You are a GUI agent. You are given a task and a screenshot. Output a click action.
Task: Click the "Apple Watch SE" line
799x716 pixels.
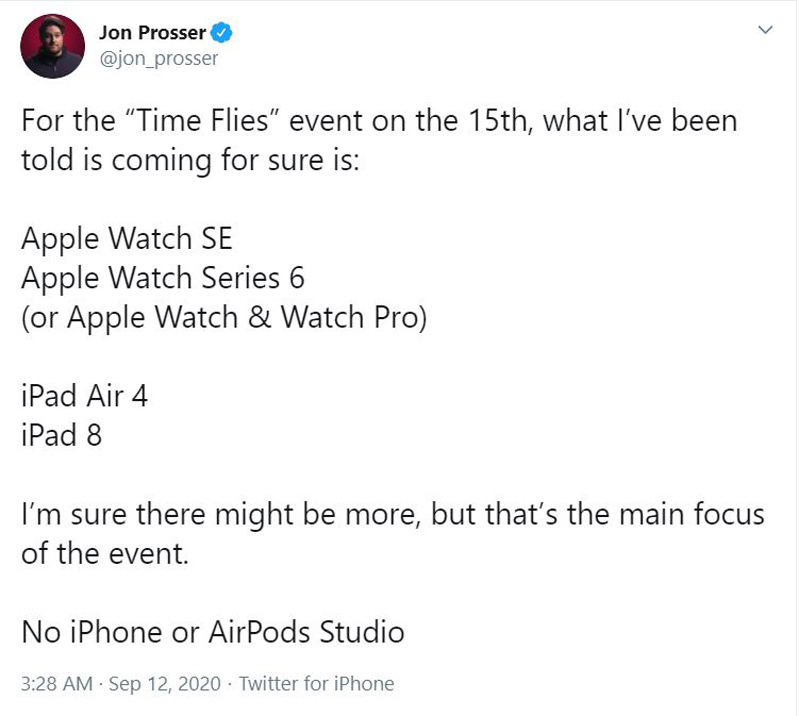click(127, 238)
